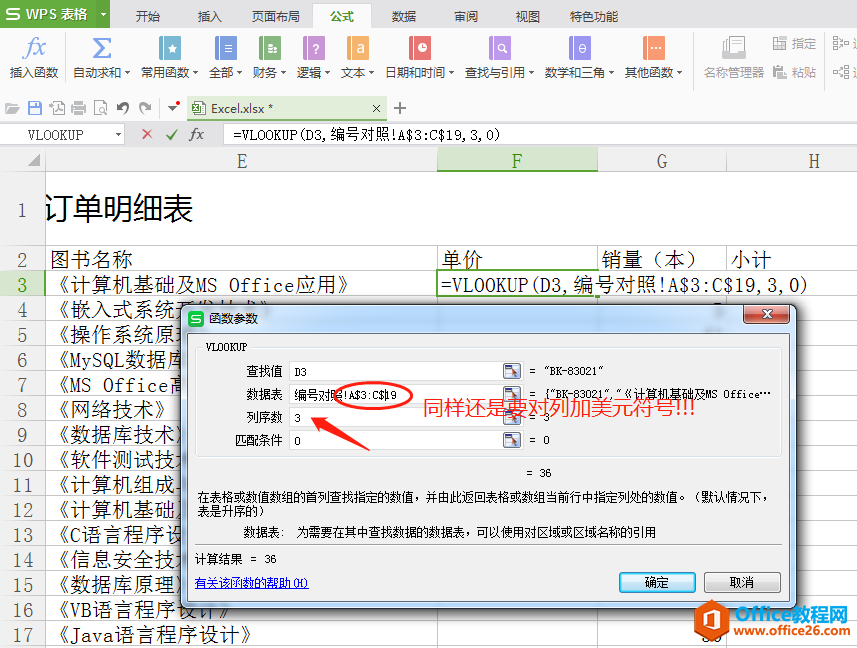Expand the 逻辑 functions dropdown
Image resolution: width=857 pixels, height=648 pixels.
327,73
